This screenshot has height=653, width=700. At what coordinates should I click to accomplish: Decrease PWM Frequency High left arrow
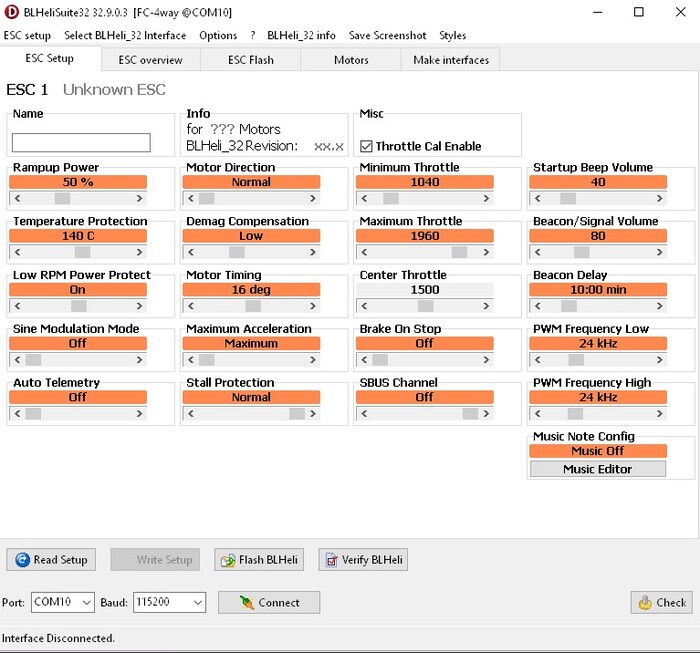pos(537,414)
